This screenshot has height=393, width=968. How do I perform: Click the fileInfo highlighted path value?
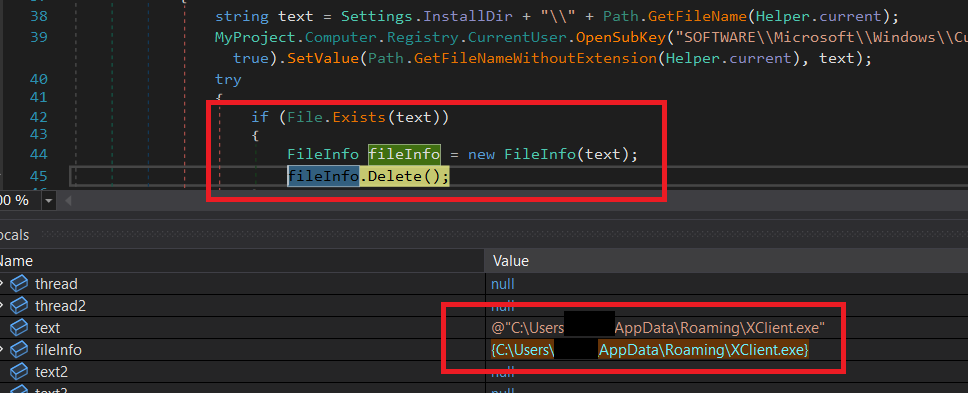pyautogui.click(x=650, y=350)
